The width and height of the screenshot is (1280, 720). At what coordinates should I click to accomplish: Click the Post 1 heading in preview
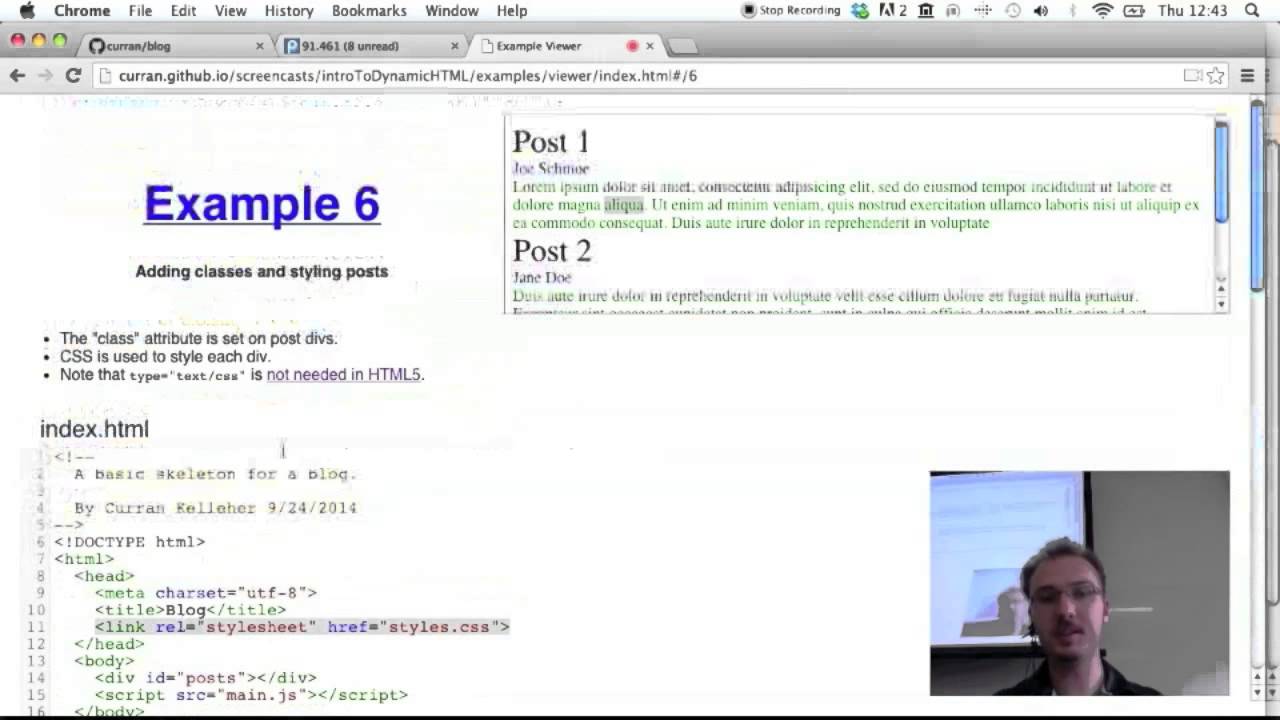(x=551, y=141)
